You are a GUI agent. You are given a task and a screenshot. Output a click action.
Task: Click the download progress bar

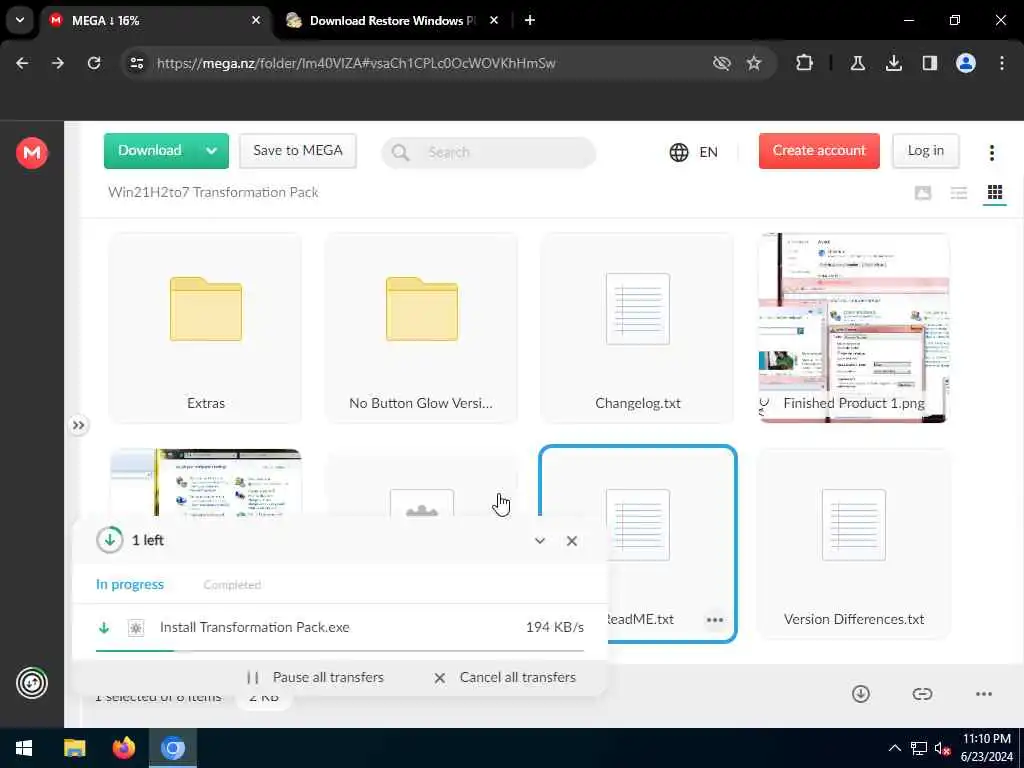pos(340,650)
